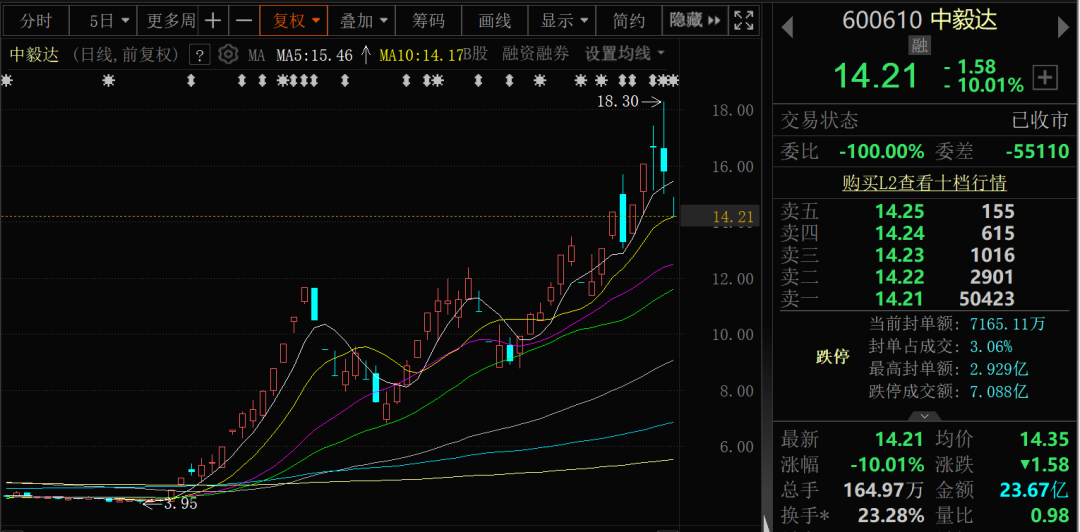
Task: Click the question mark help icon
Action: coord(200,55)
